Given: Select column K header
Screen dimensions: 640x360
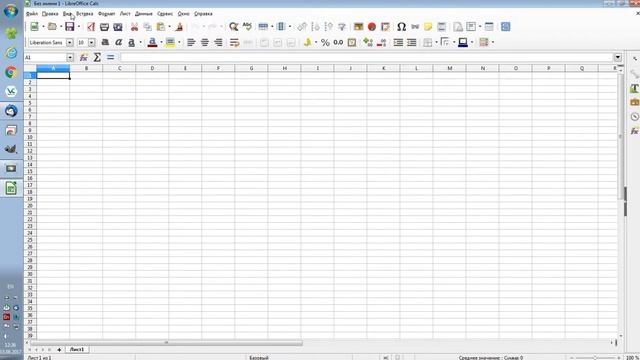Looking at the screenshot, I should 383,68.
